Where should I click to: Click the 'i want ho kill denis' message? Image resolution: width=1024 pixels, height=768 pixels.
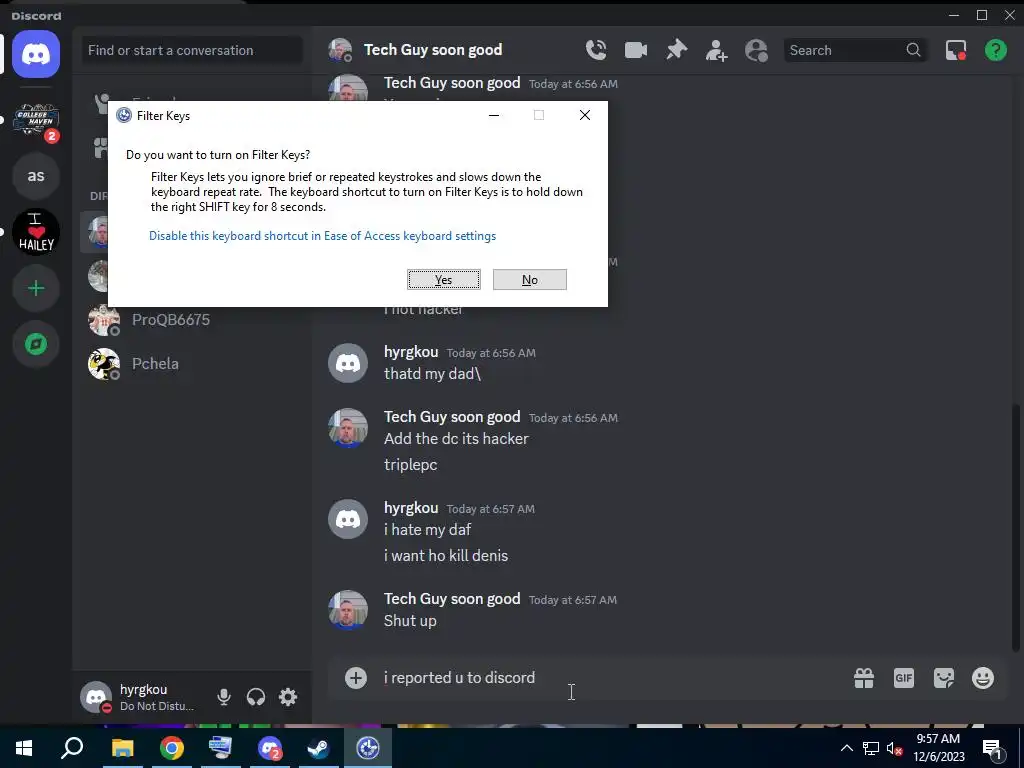pos(446,556)
